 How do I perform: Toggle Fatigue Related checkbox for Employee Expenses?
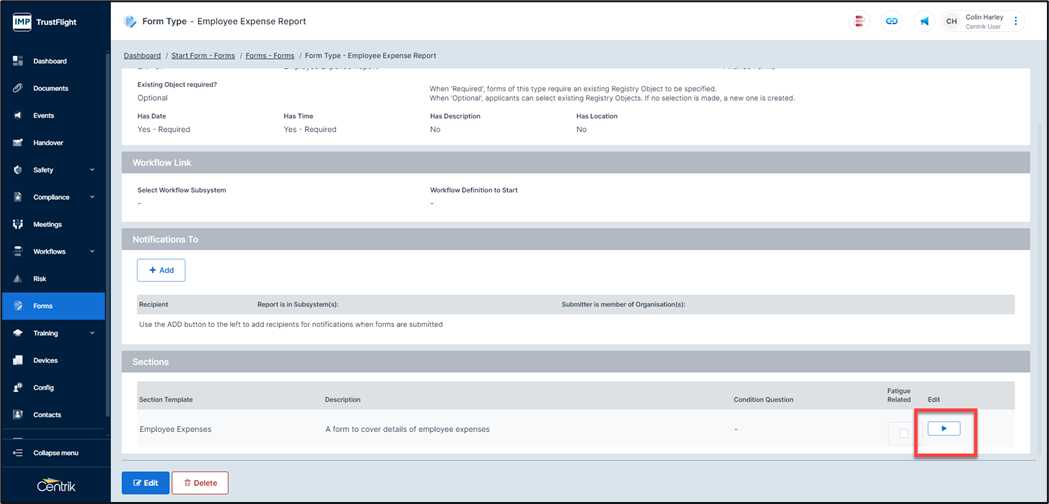tap(904, 434)
